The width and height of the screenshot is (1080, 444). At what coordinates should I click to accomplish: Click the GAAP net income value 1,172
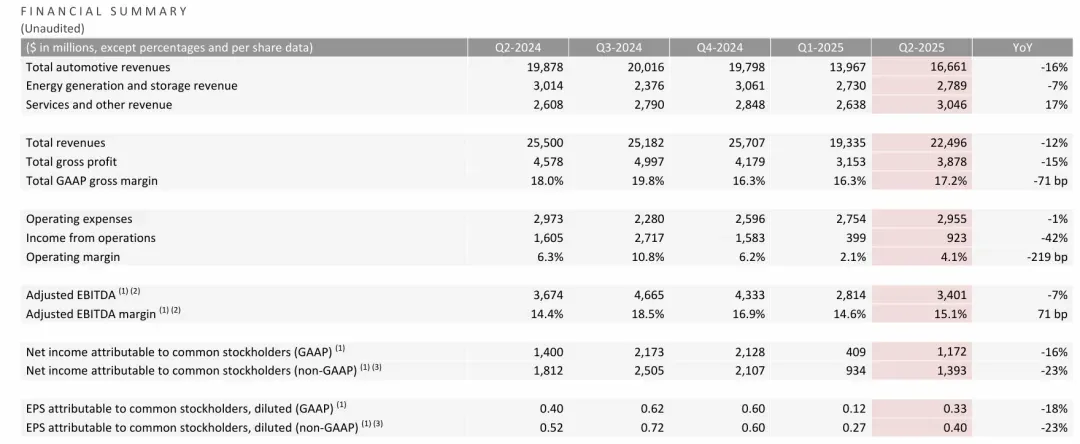(x=952, y=351)
